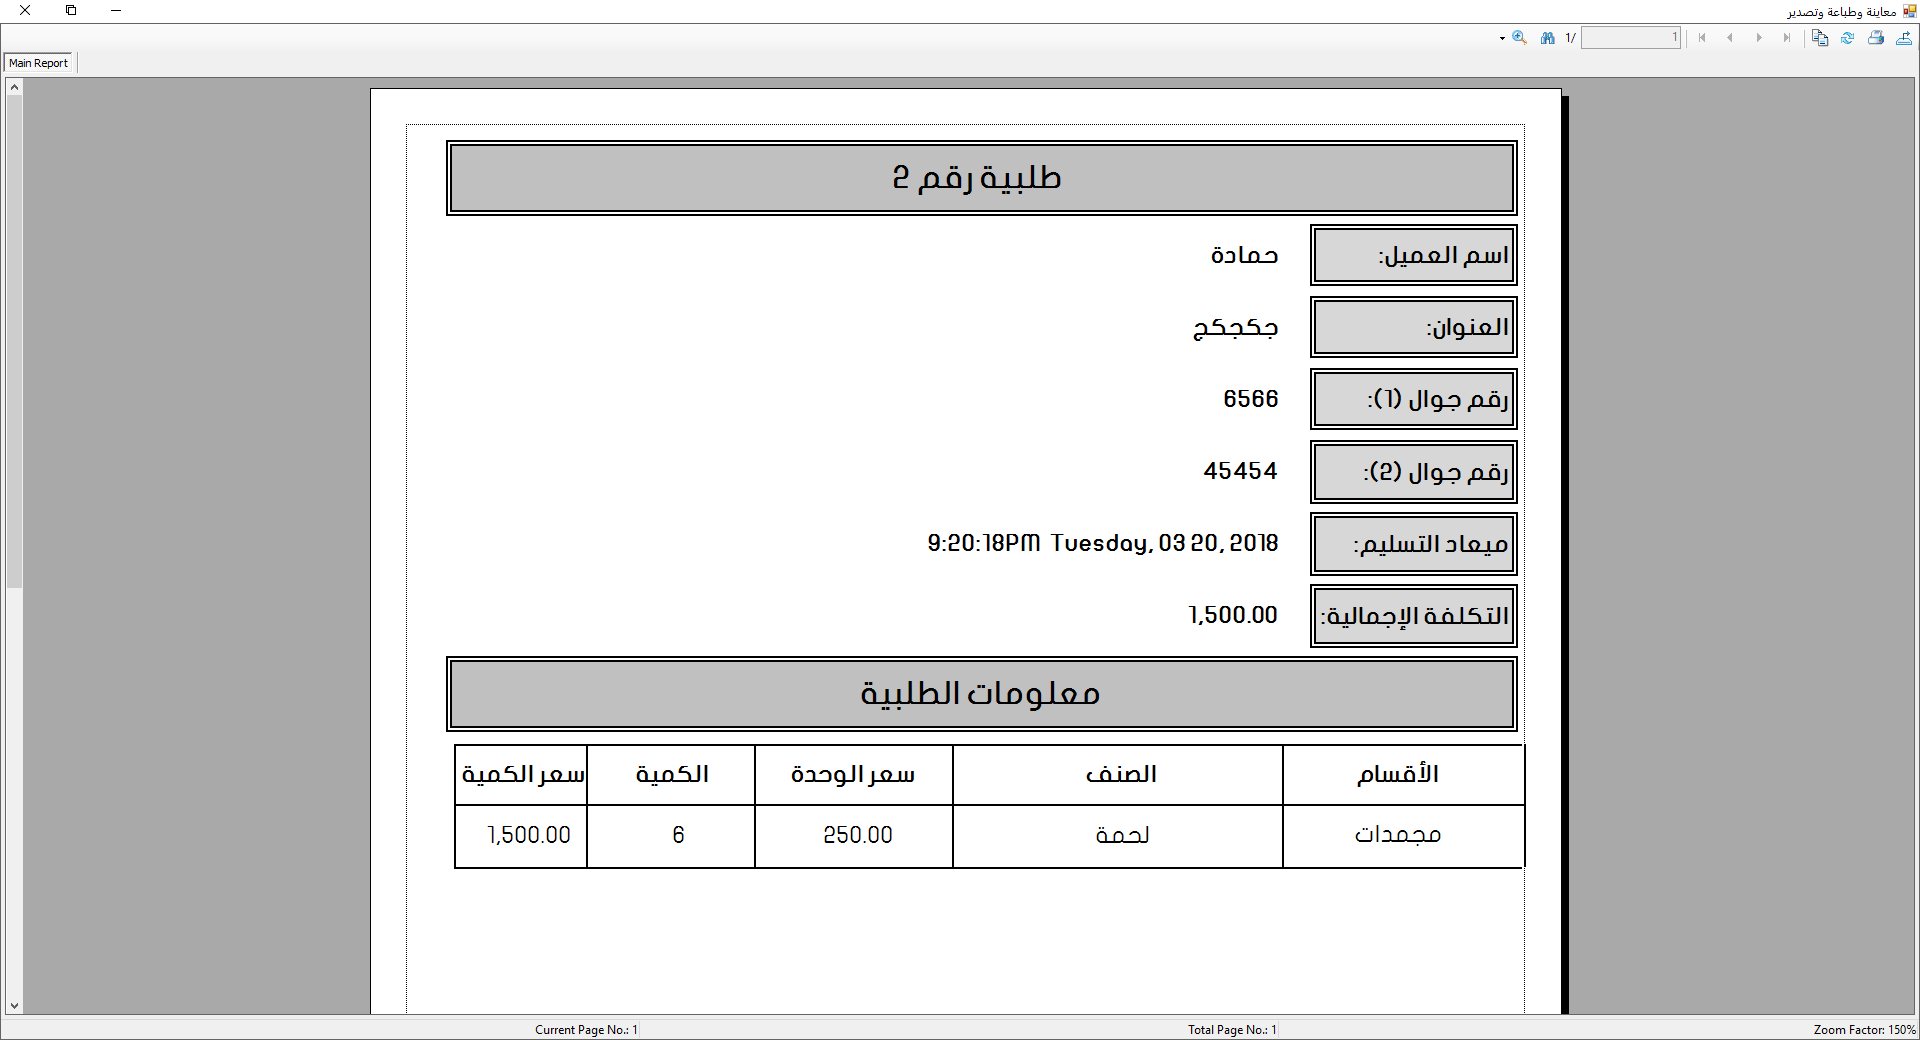Select the Zoom magnifier tool
The height and width of the screenshot is (1040, 1920).
pos(1518,38)
